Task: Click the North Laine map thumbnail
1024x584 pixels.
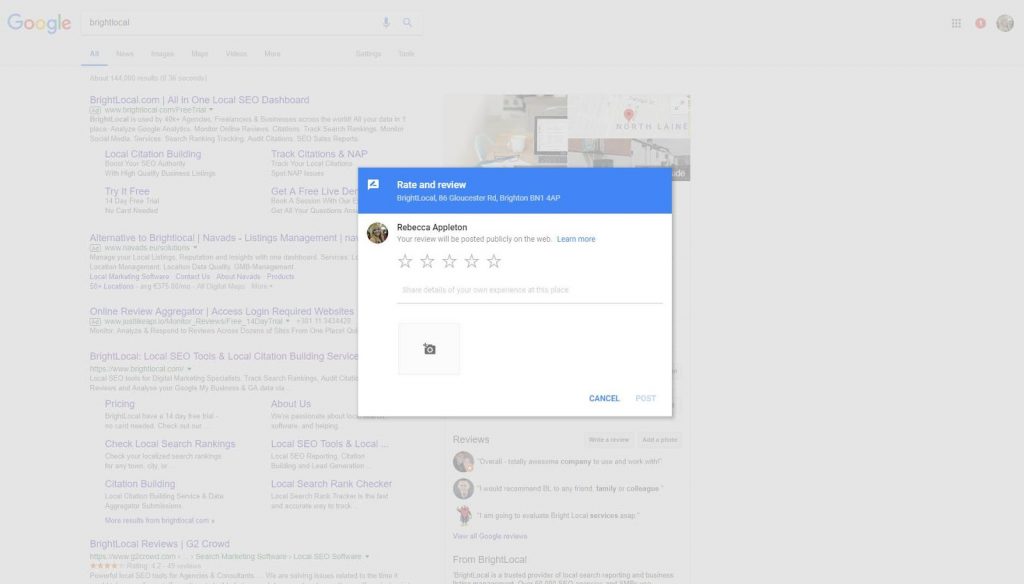Action: pos(628,116)
